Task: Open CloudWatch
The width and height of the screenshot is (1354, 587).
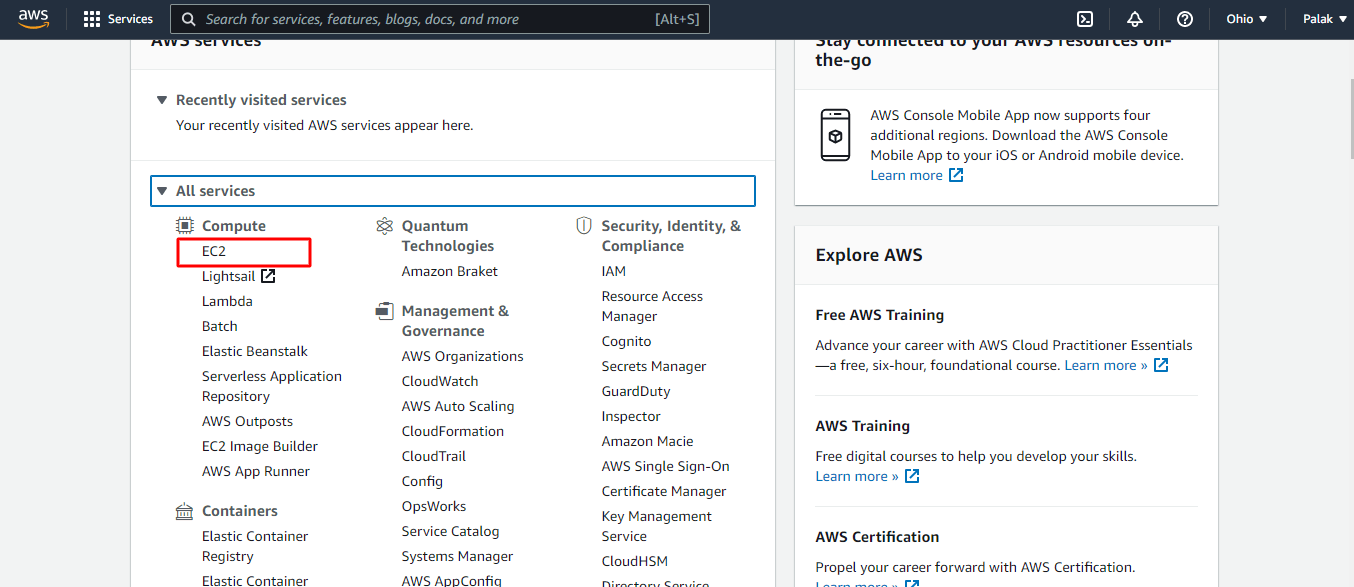Action: point(440,381)
